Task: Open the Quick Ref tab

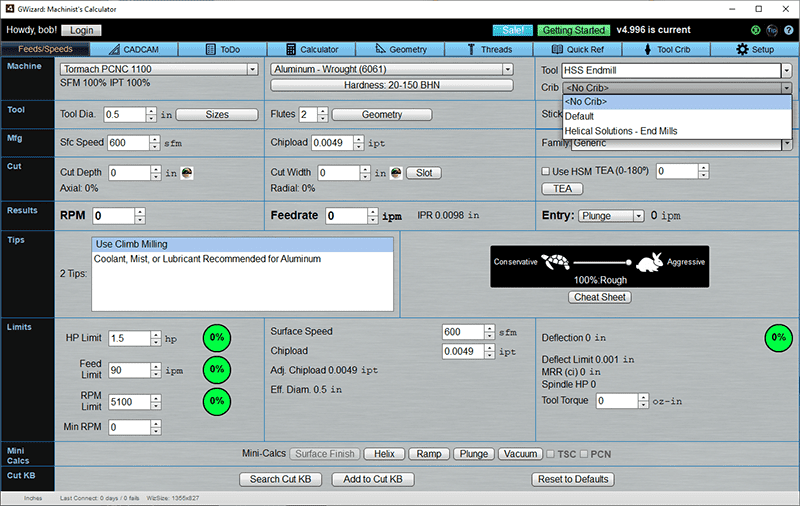Action: 578,49
